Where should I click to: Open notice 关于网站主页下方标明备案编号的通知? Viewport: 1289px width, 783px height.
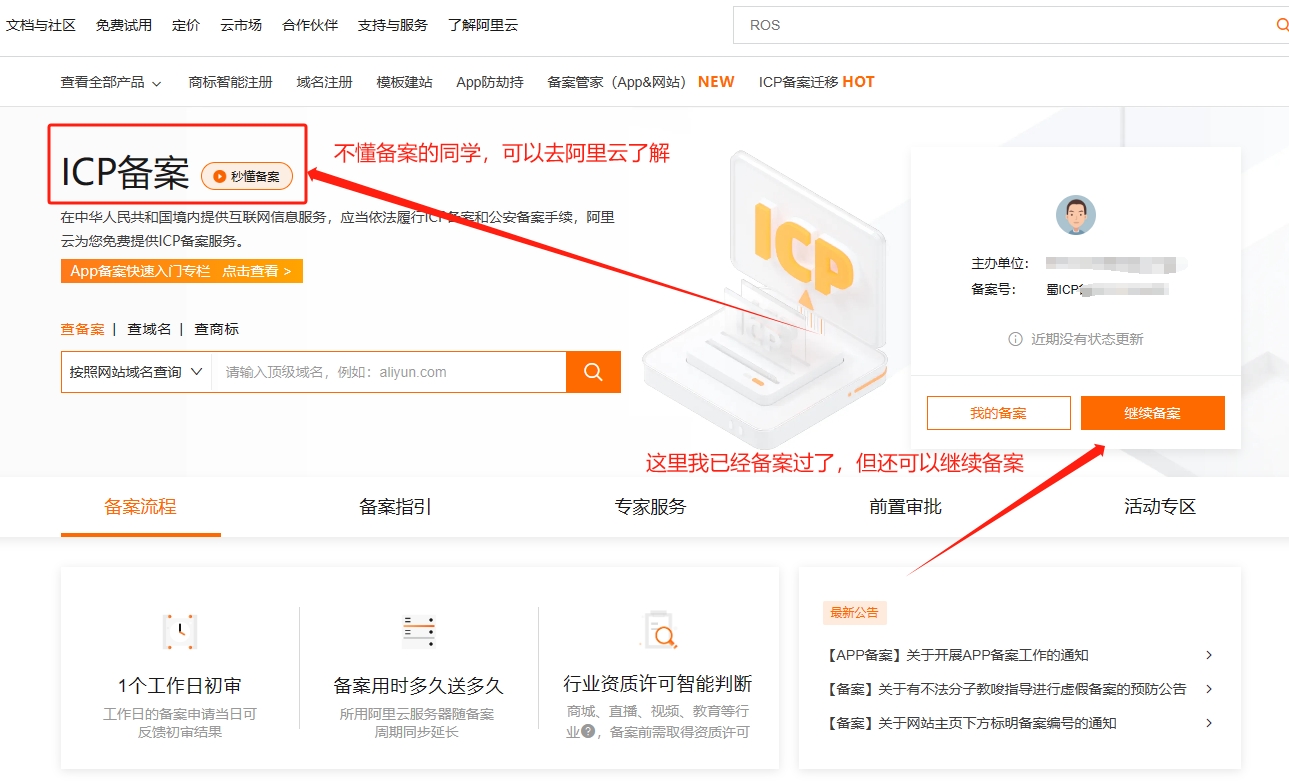(x=972, y=723)
